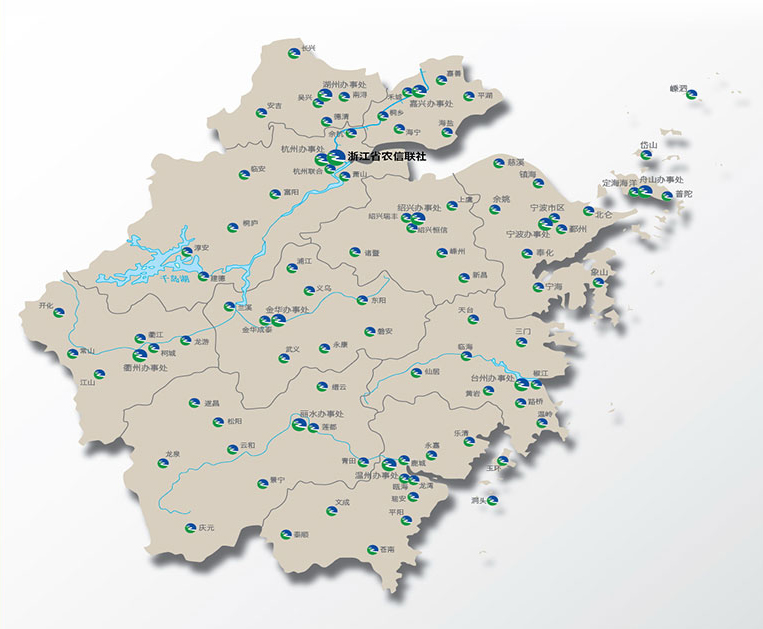Select the 新昌 branch icon
763x629 pixels.
pos(464,277)
